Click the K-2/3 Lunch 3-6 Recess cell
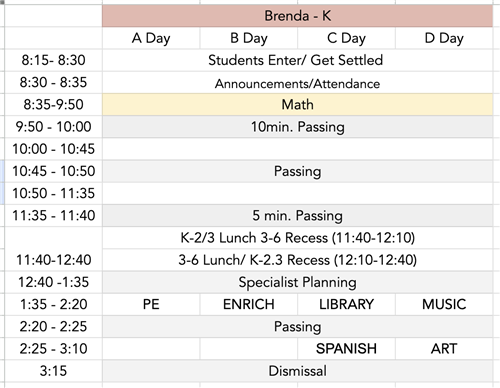 [x=297, y=238]
